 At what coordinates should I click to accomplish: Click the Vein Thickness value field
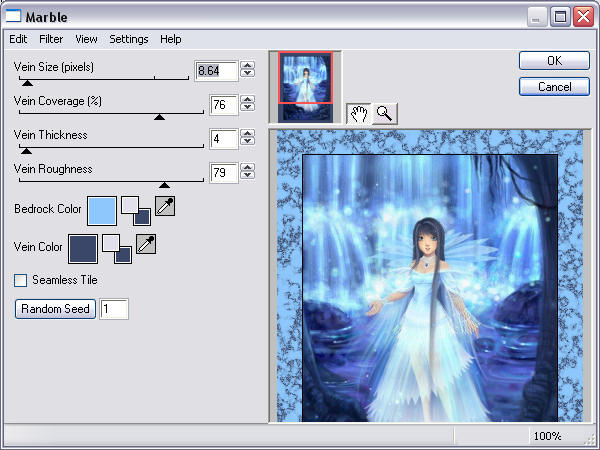tap(224, 139)
